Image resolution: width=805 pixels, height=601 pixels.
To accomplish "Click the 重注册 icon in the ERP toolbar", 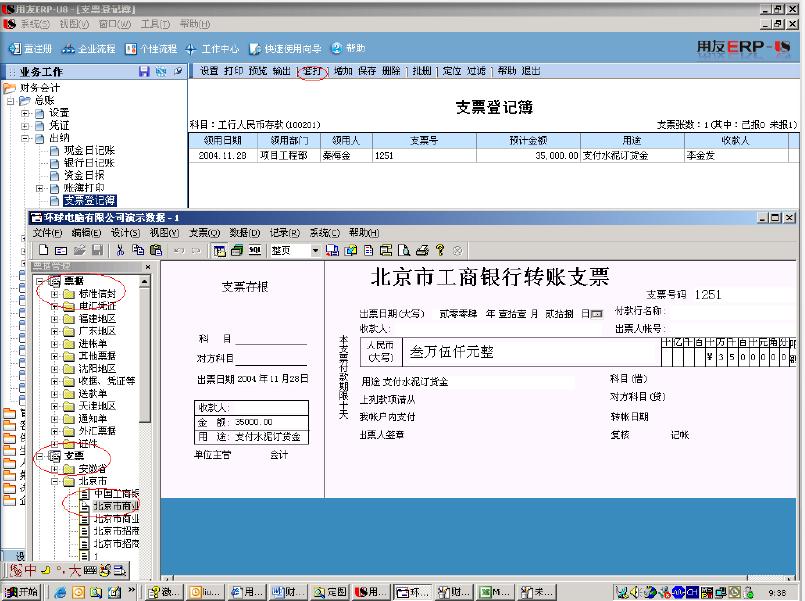I will pos(14,48).
